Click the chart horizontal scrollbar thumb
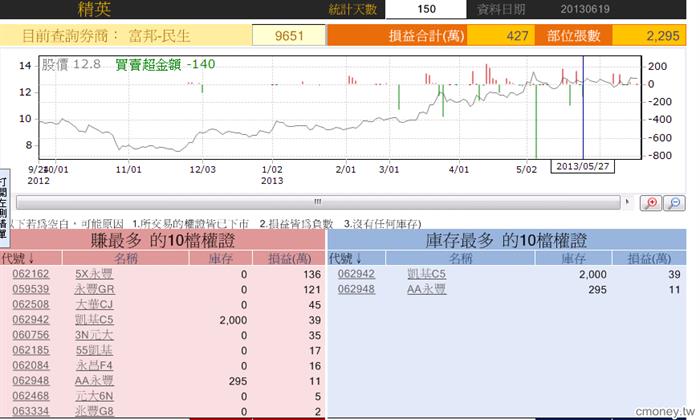Image resolution: width=700 pixels, height=420 pixels. pyautogui.click(x=318, y=202)
